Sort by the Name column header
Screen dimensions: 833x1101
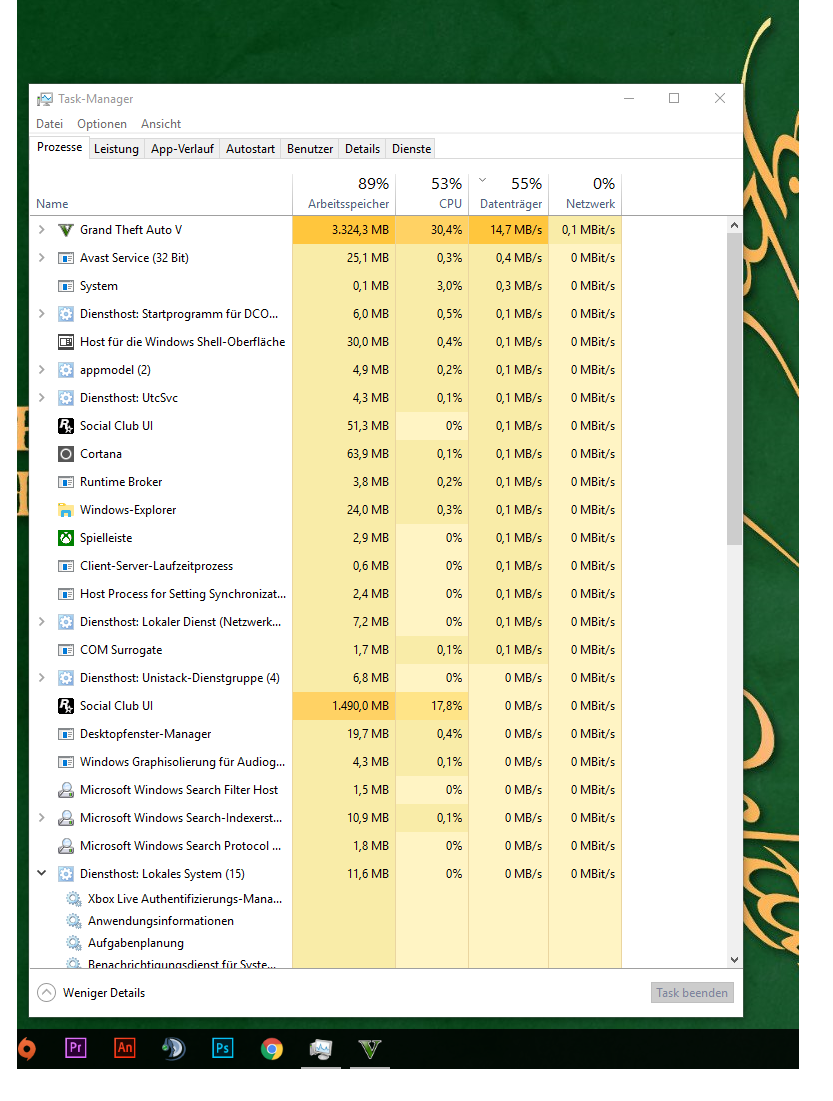[x=161, y=194]
